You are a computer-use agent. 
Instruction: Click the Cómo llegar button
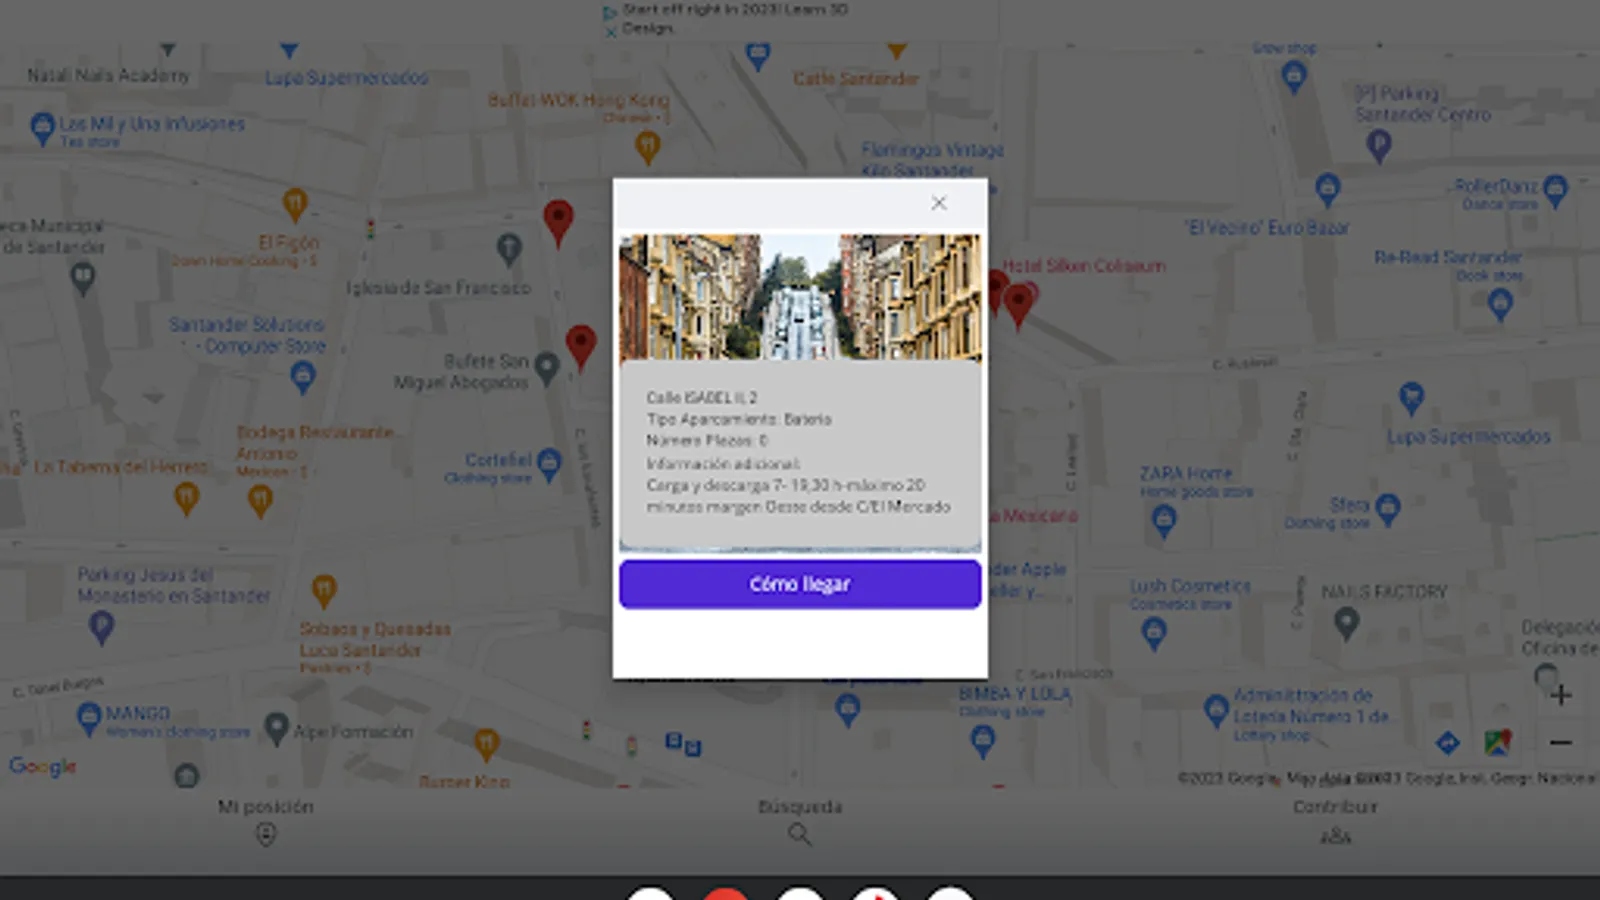tap(800, 584)
